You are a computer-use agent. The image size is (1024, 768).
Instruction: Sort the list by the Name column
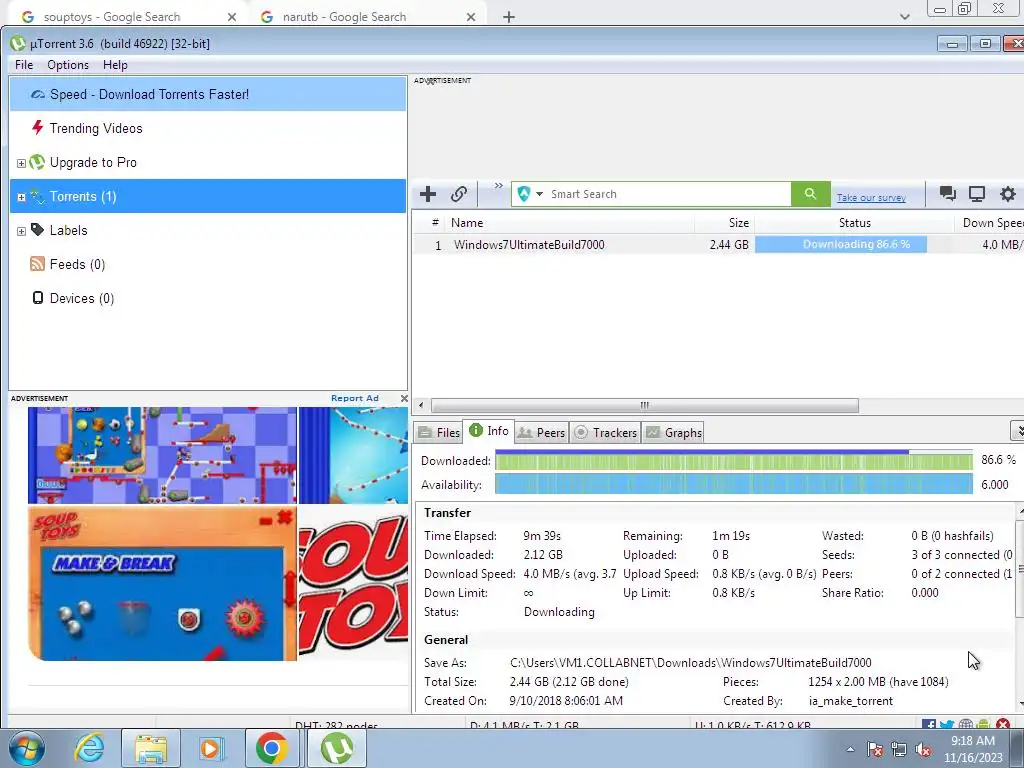467,223
